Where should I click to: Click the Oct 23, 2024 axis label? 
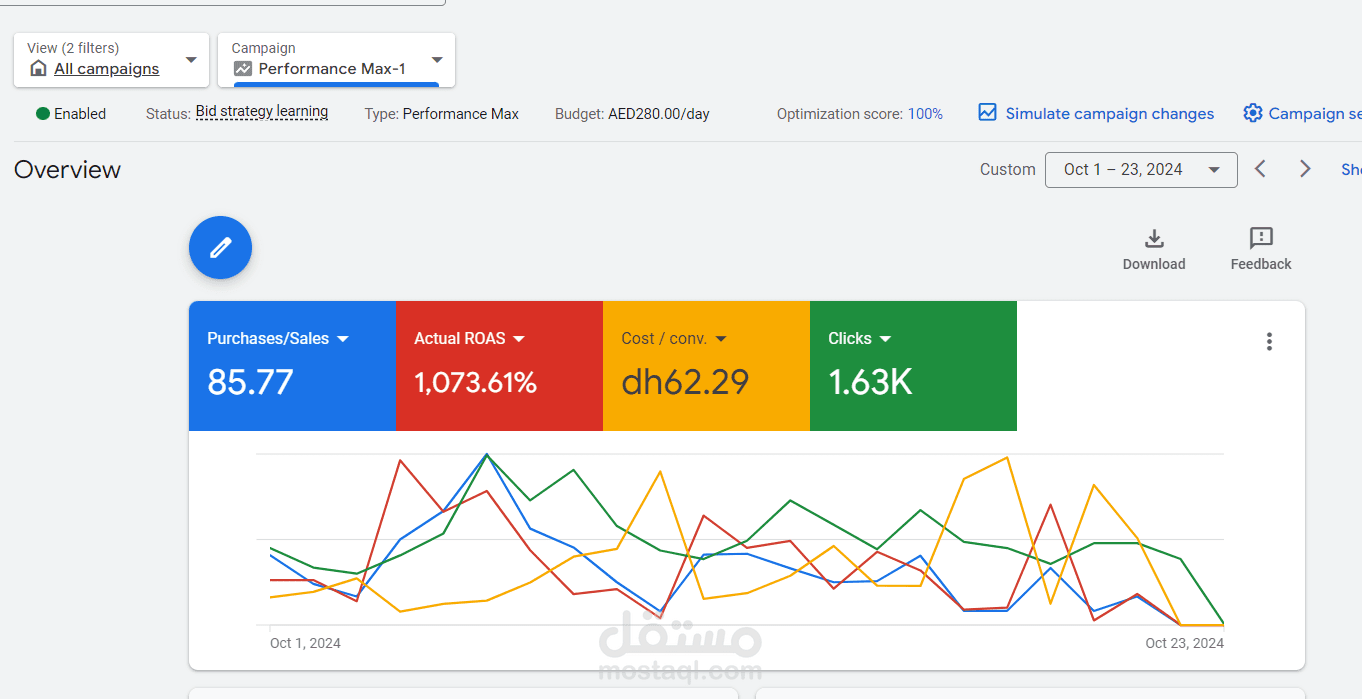pos(1184,643)
